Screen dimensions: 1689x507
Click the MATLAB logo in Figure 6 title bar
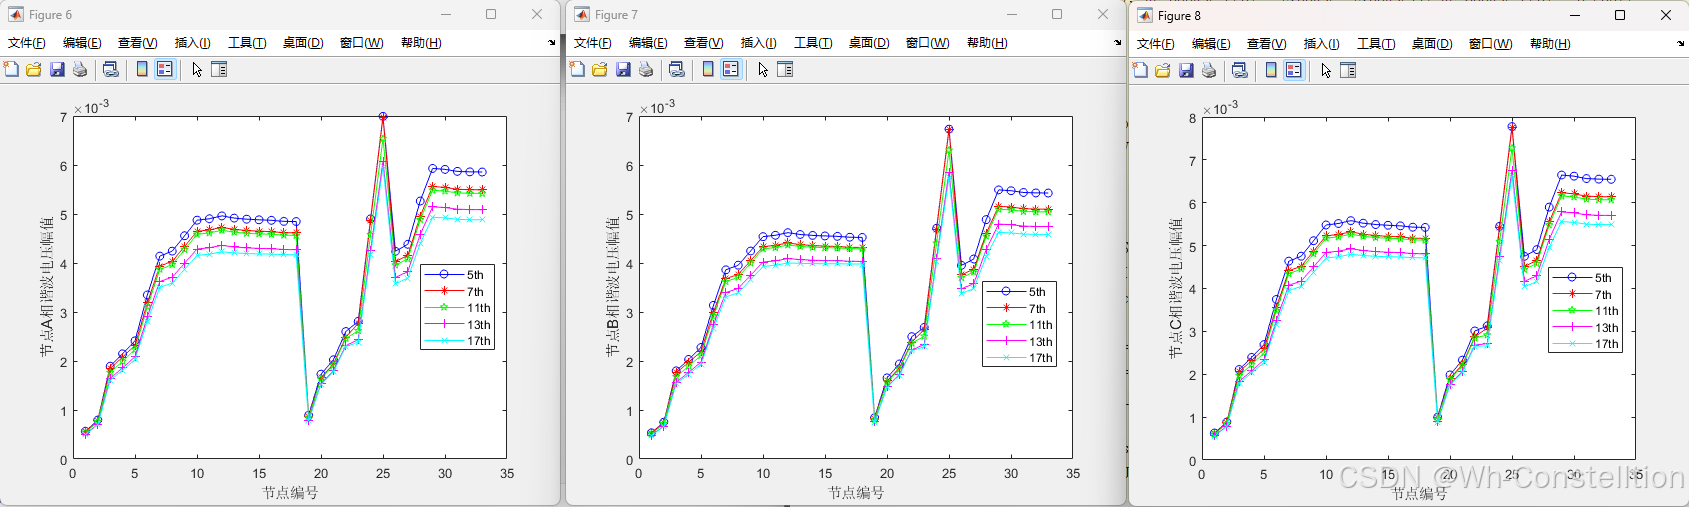click(x=16, y=14)
